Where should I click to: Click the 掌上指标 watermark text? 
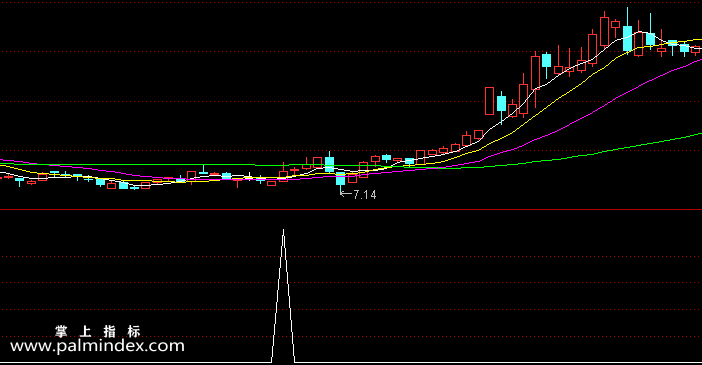tap(98, 331)
